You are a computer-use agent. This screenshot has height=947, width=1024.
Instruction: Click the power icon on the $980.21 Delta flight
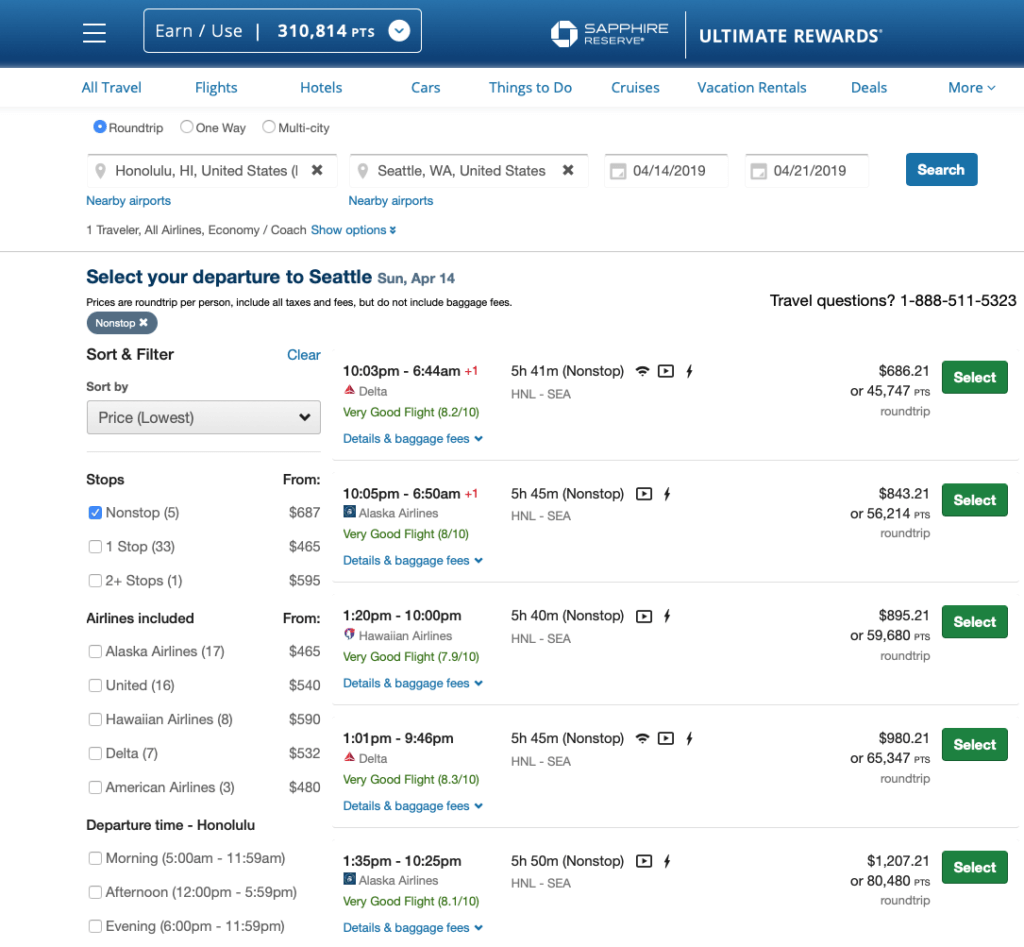coord(689,738)
